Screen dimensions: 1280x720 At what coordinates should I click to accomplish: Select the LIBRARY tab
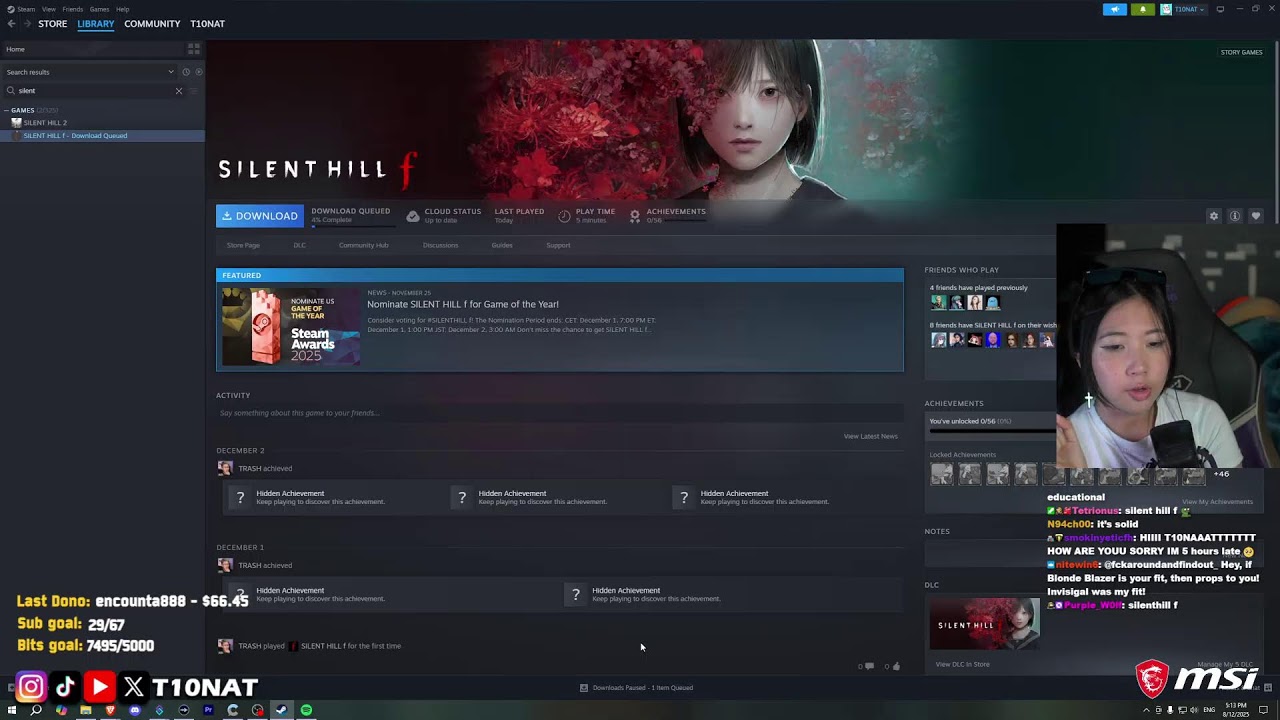(x=96, y=24)
